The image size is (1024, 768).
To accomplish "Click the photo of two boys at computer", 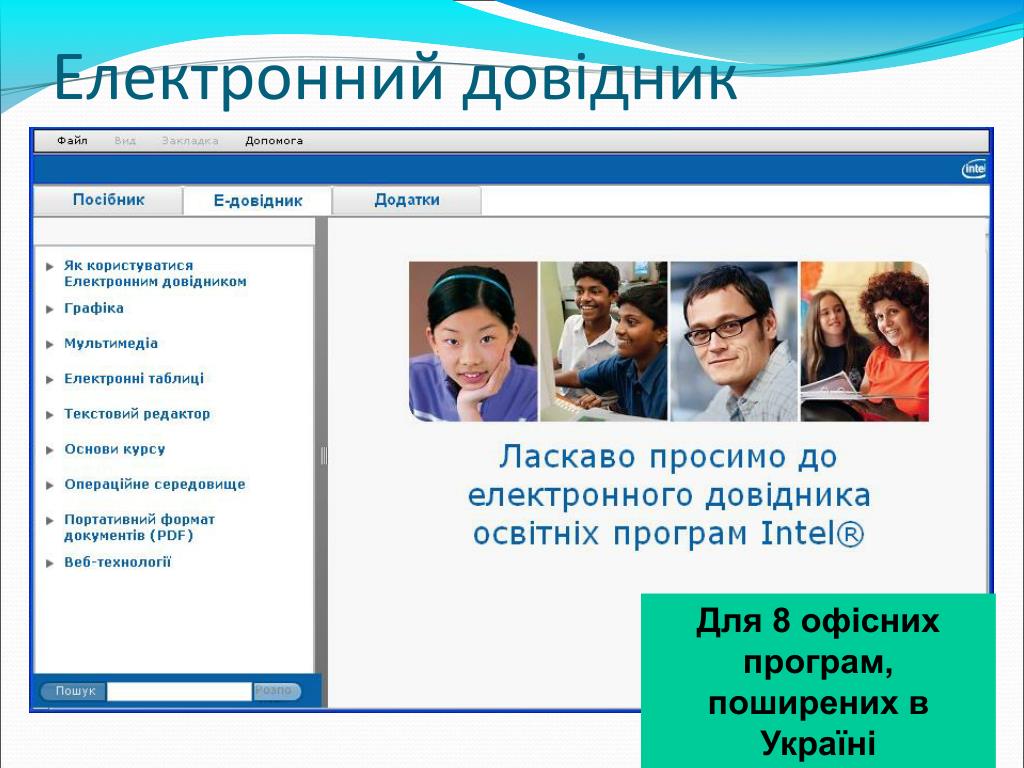I will point(604,342).
